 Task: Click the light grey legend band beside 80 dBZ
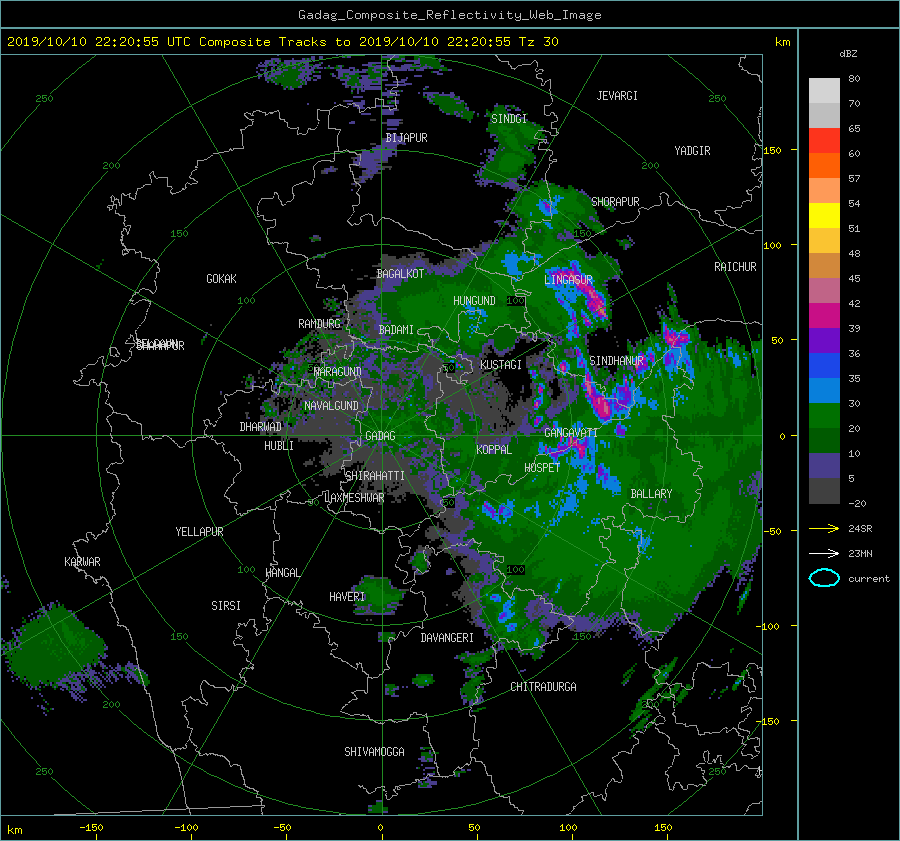pos(824,90)
